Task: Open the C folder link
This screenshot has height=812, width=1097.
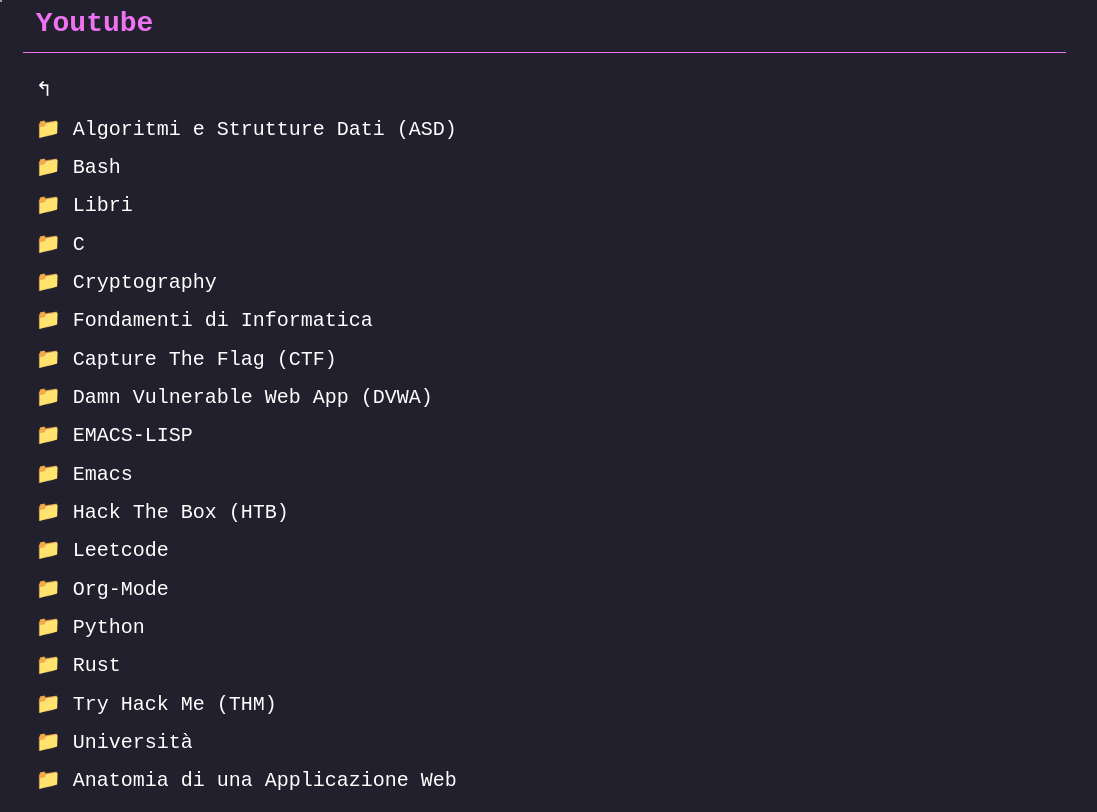Action: pyautogui.click(x=78, y=244)
